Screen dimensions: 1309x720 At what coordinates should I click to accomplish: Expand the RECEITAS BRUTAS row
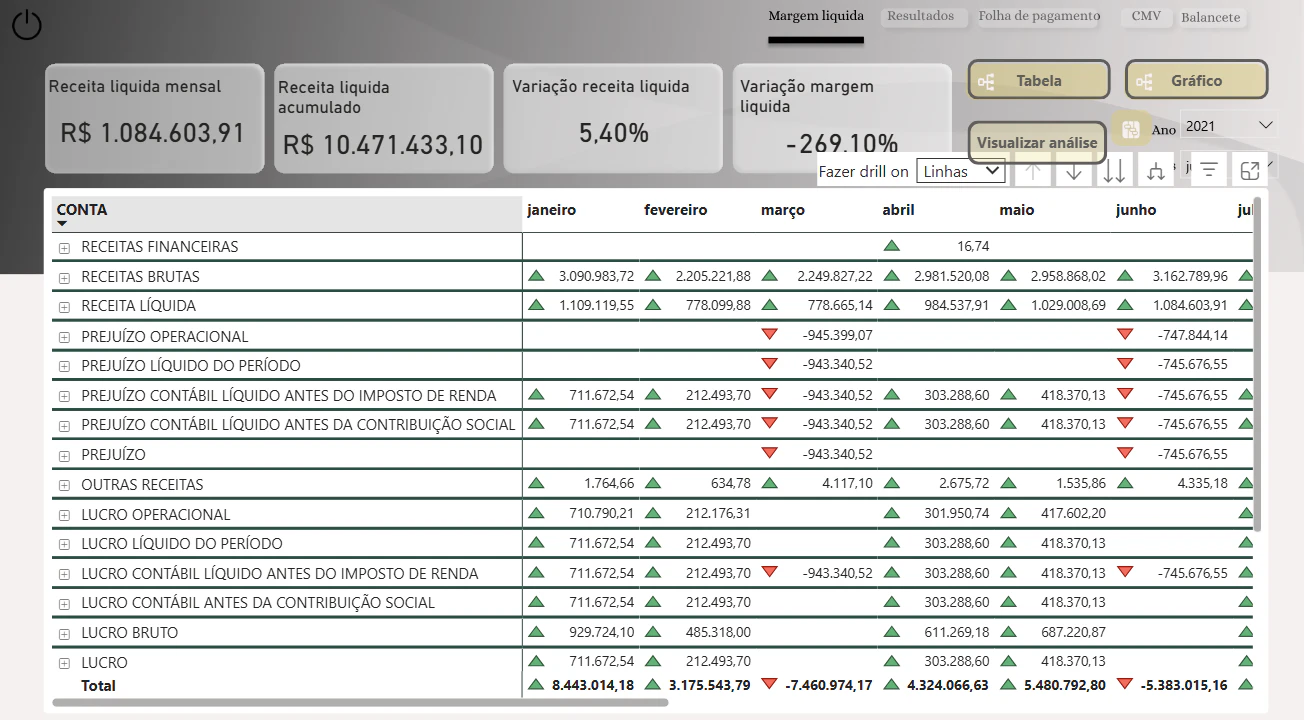(x=64, y=277)
